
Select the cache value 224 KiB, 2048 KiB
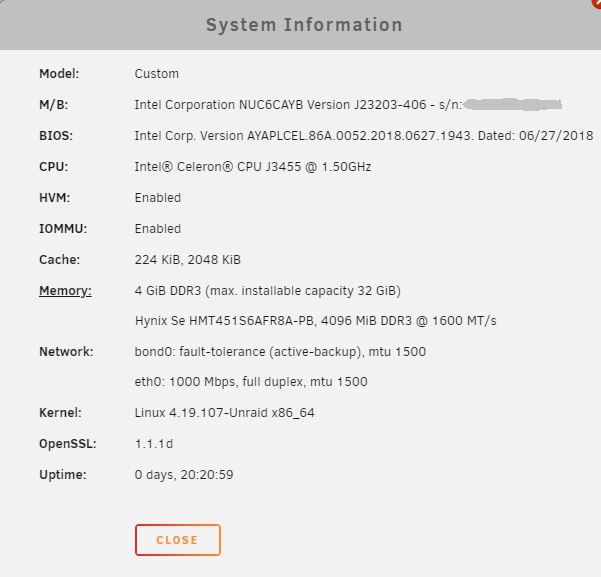pyautogui.click(x=187, y=260)
